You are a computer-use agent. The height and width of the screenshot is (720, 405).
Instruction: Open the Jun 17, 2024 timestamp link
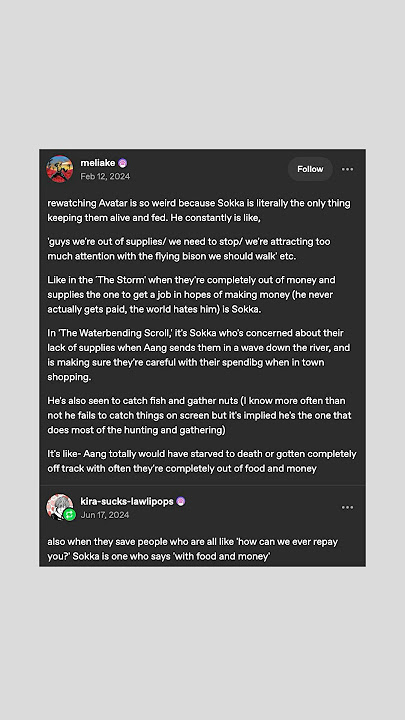coord(105,515)
